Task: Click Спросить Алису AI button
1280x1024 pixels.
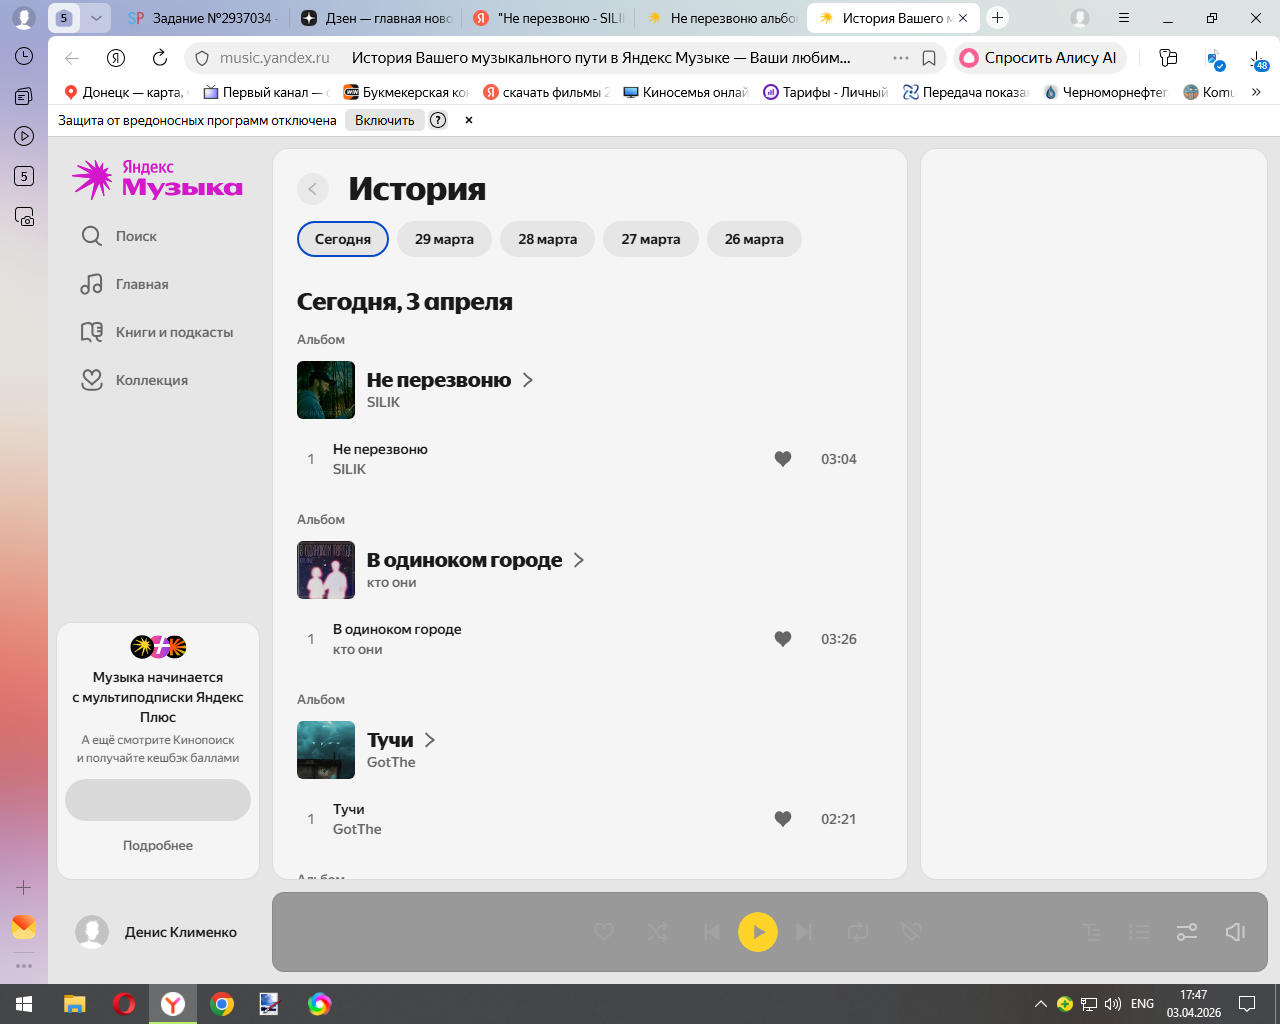Action: 1040,58
